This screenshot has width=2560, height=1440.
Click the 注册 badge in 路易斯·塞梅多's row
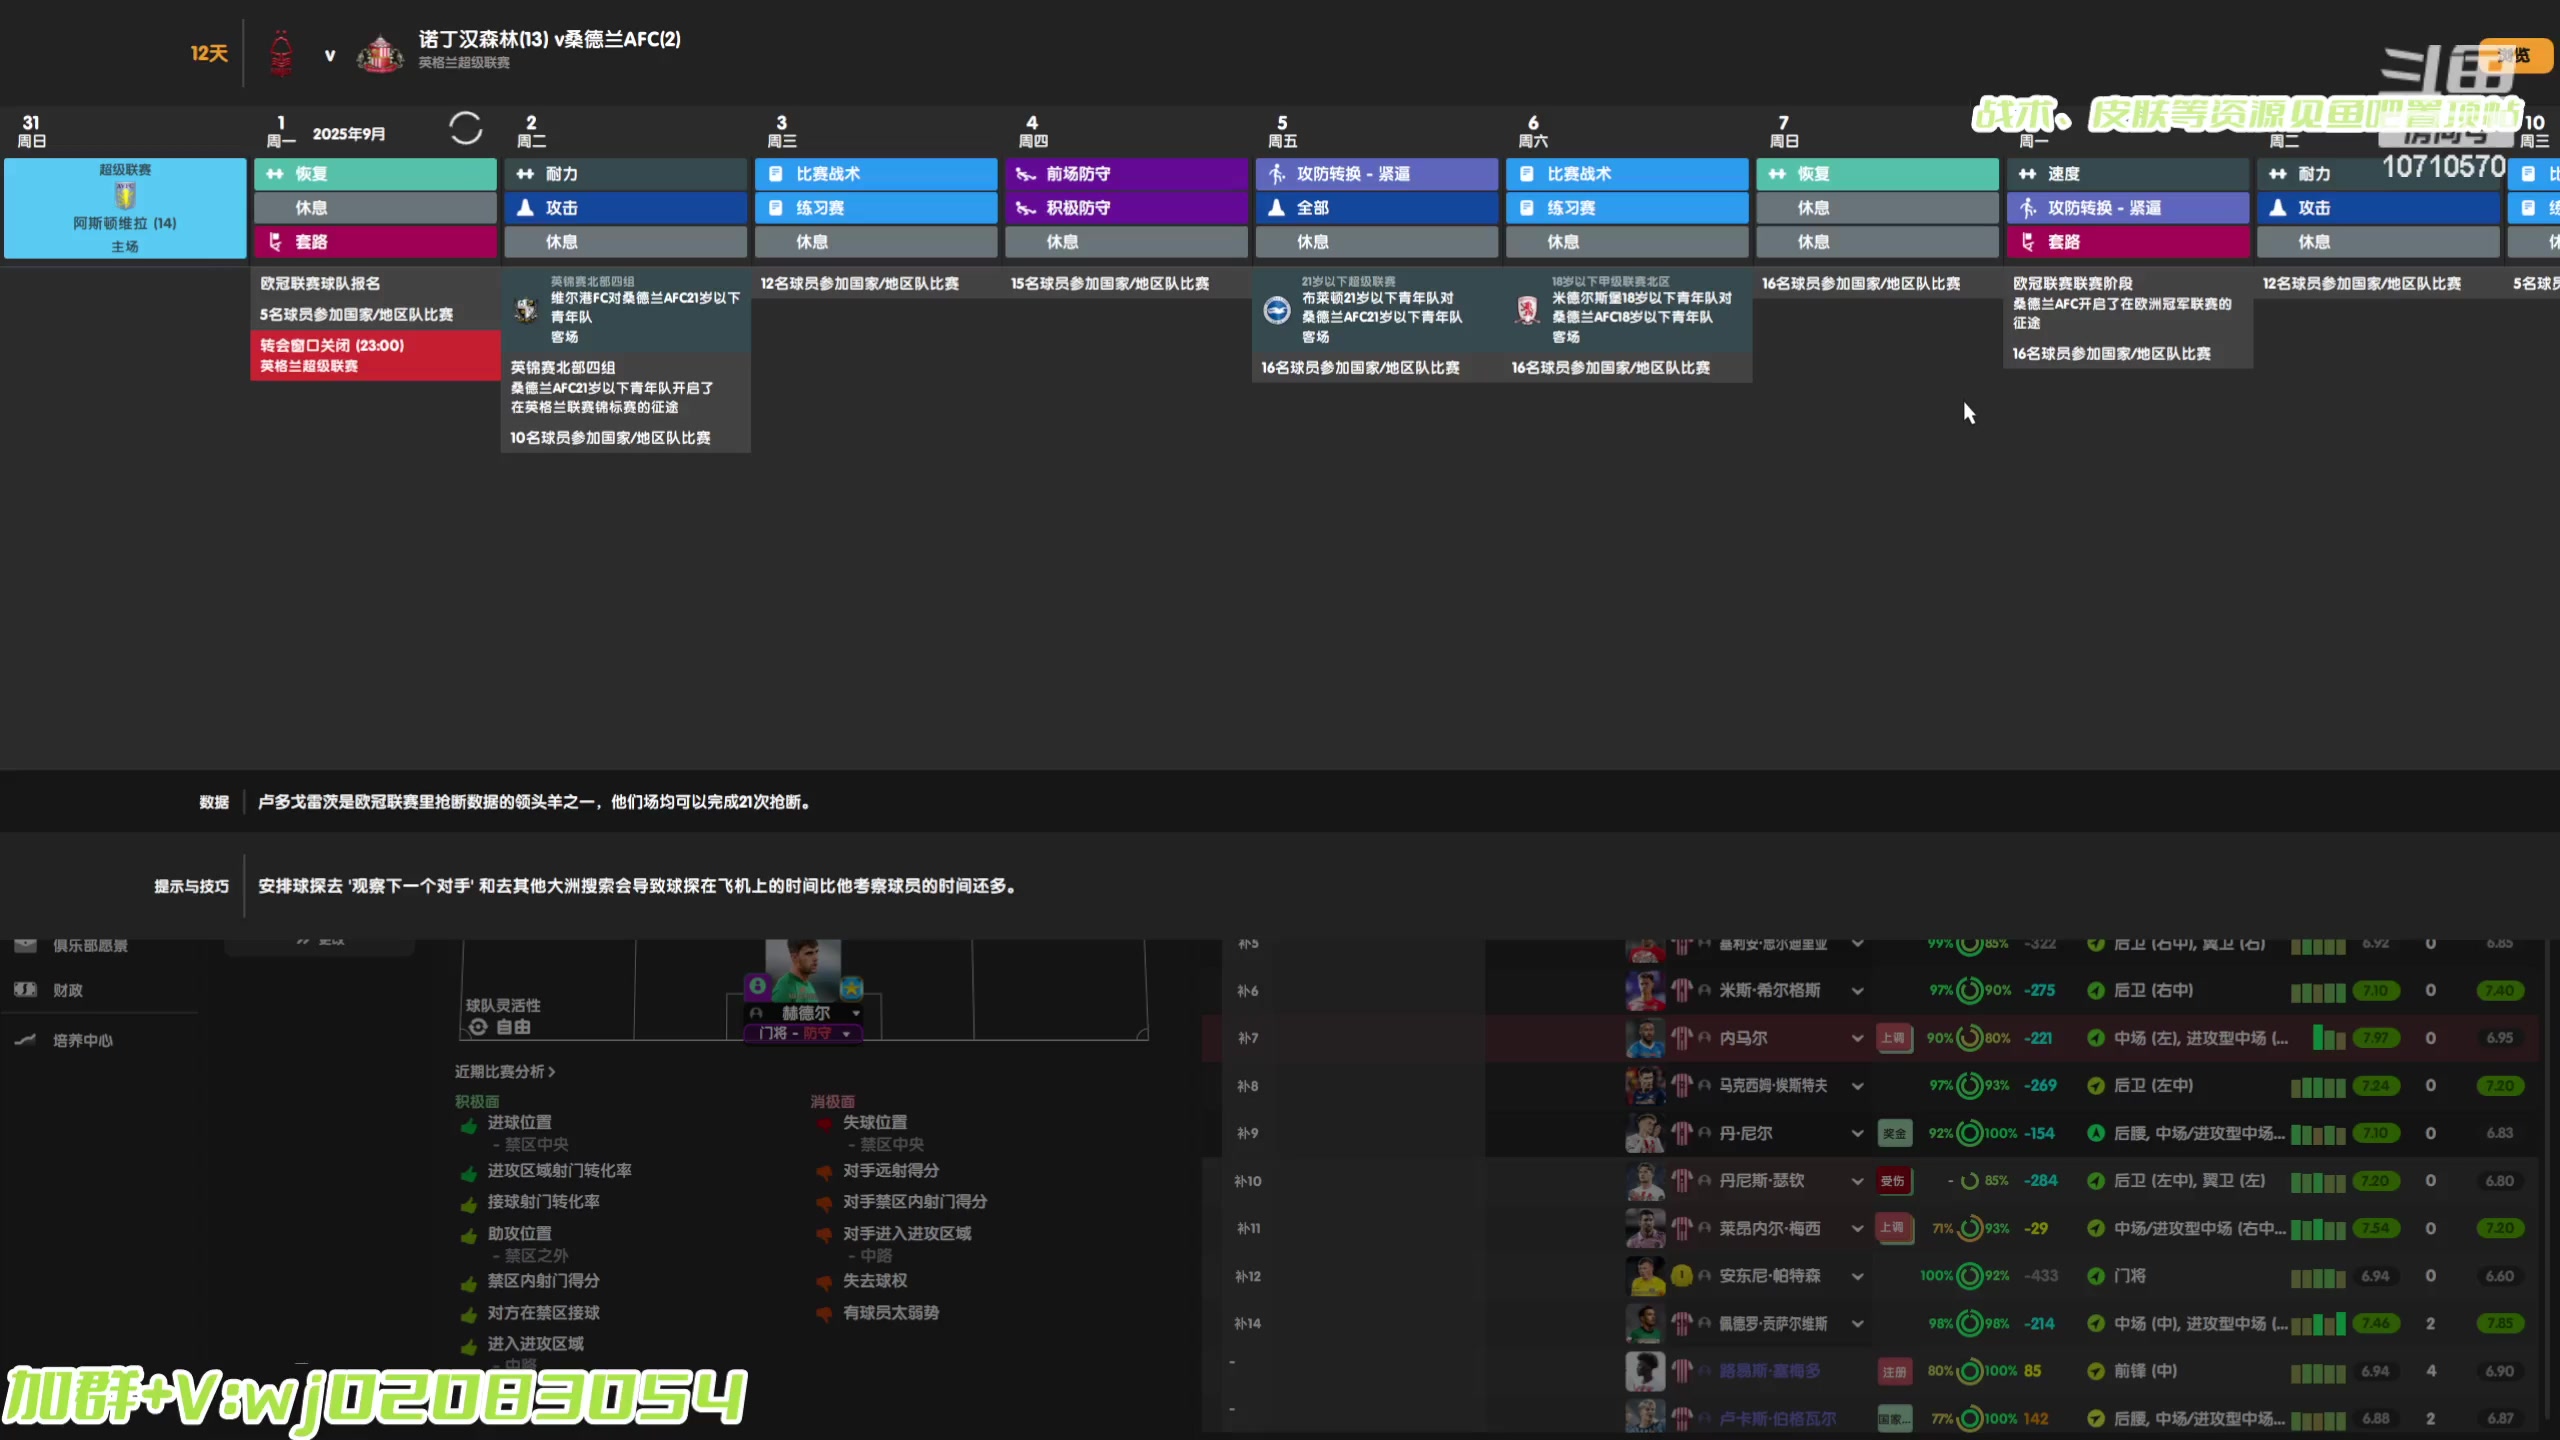(1894, 1371)
